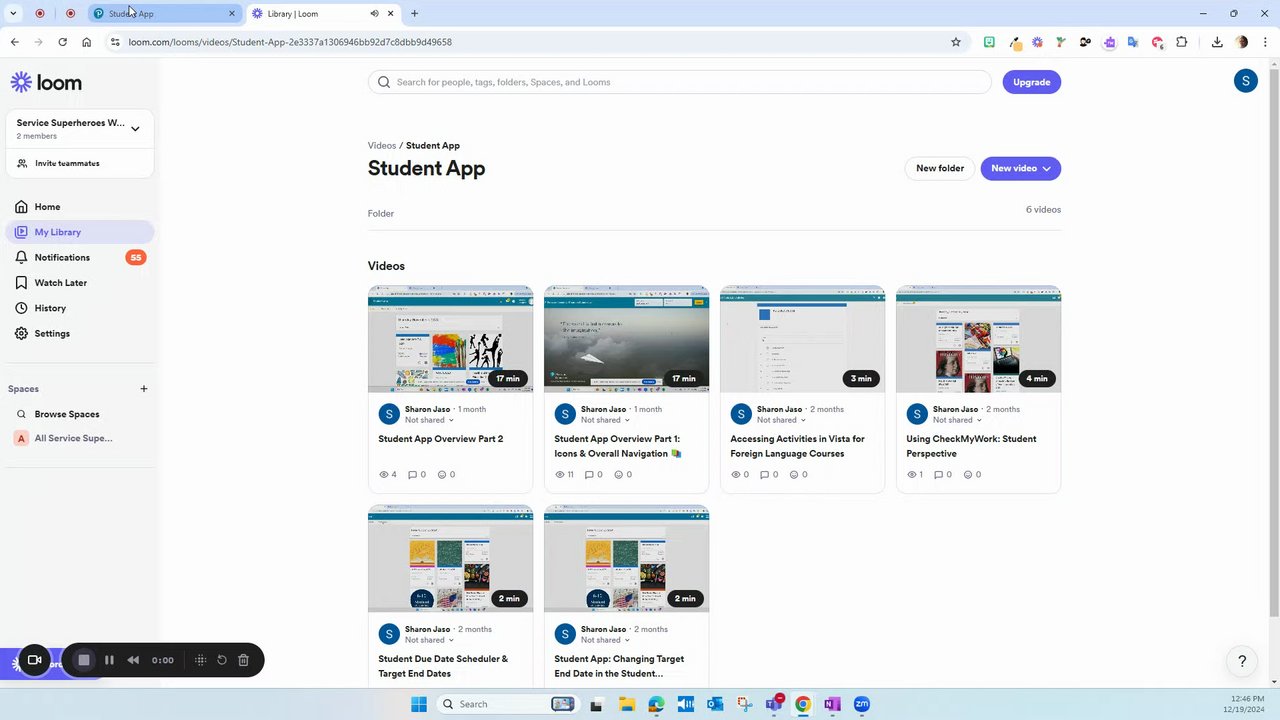Click the drag-handle dots icon in recorder bar
The image size is (1280, 720).
pyautogui.click(x=200, y=660)
